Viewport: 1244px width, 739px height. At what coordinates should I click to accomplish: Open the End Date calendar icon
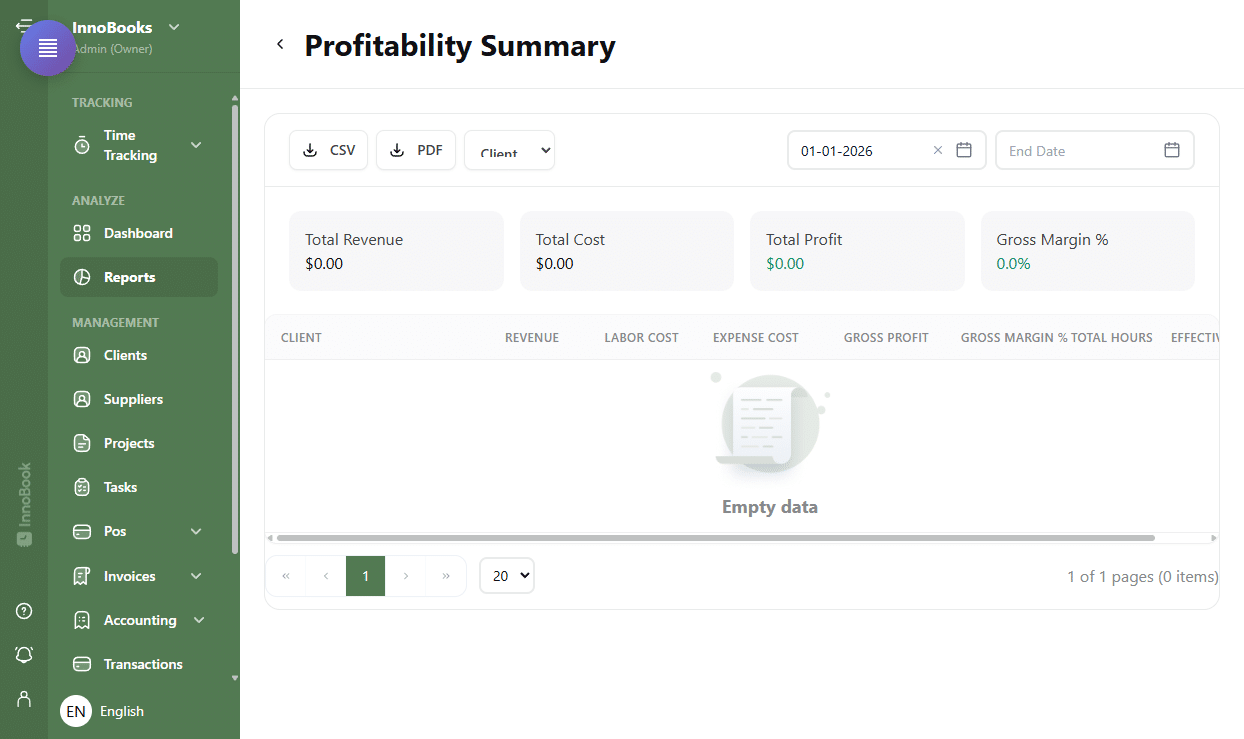(x=1172, y=150)
